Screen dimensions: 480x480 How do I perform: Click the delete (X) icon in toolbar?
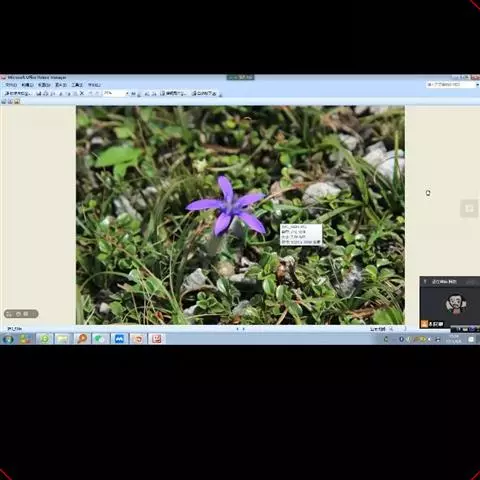coord(82,94)
